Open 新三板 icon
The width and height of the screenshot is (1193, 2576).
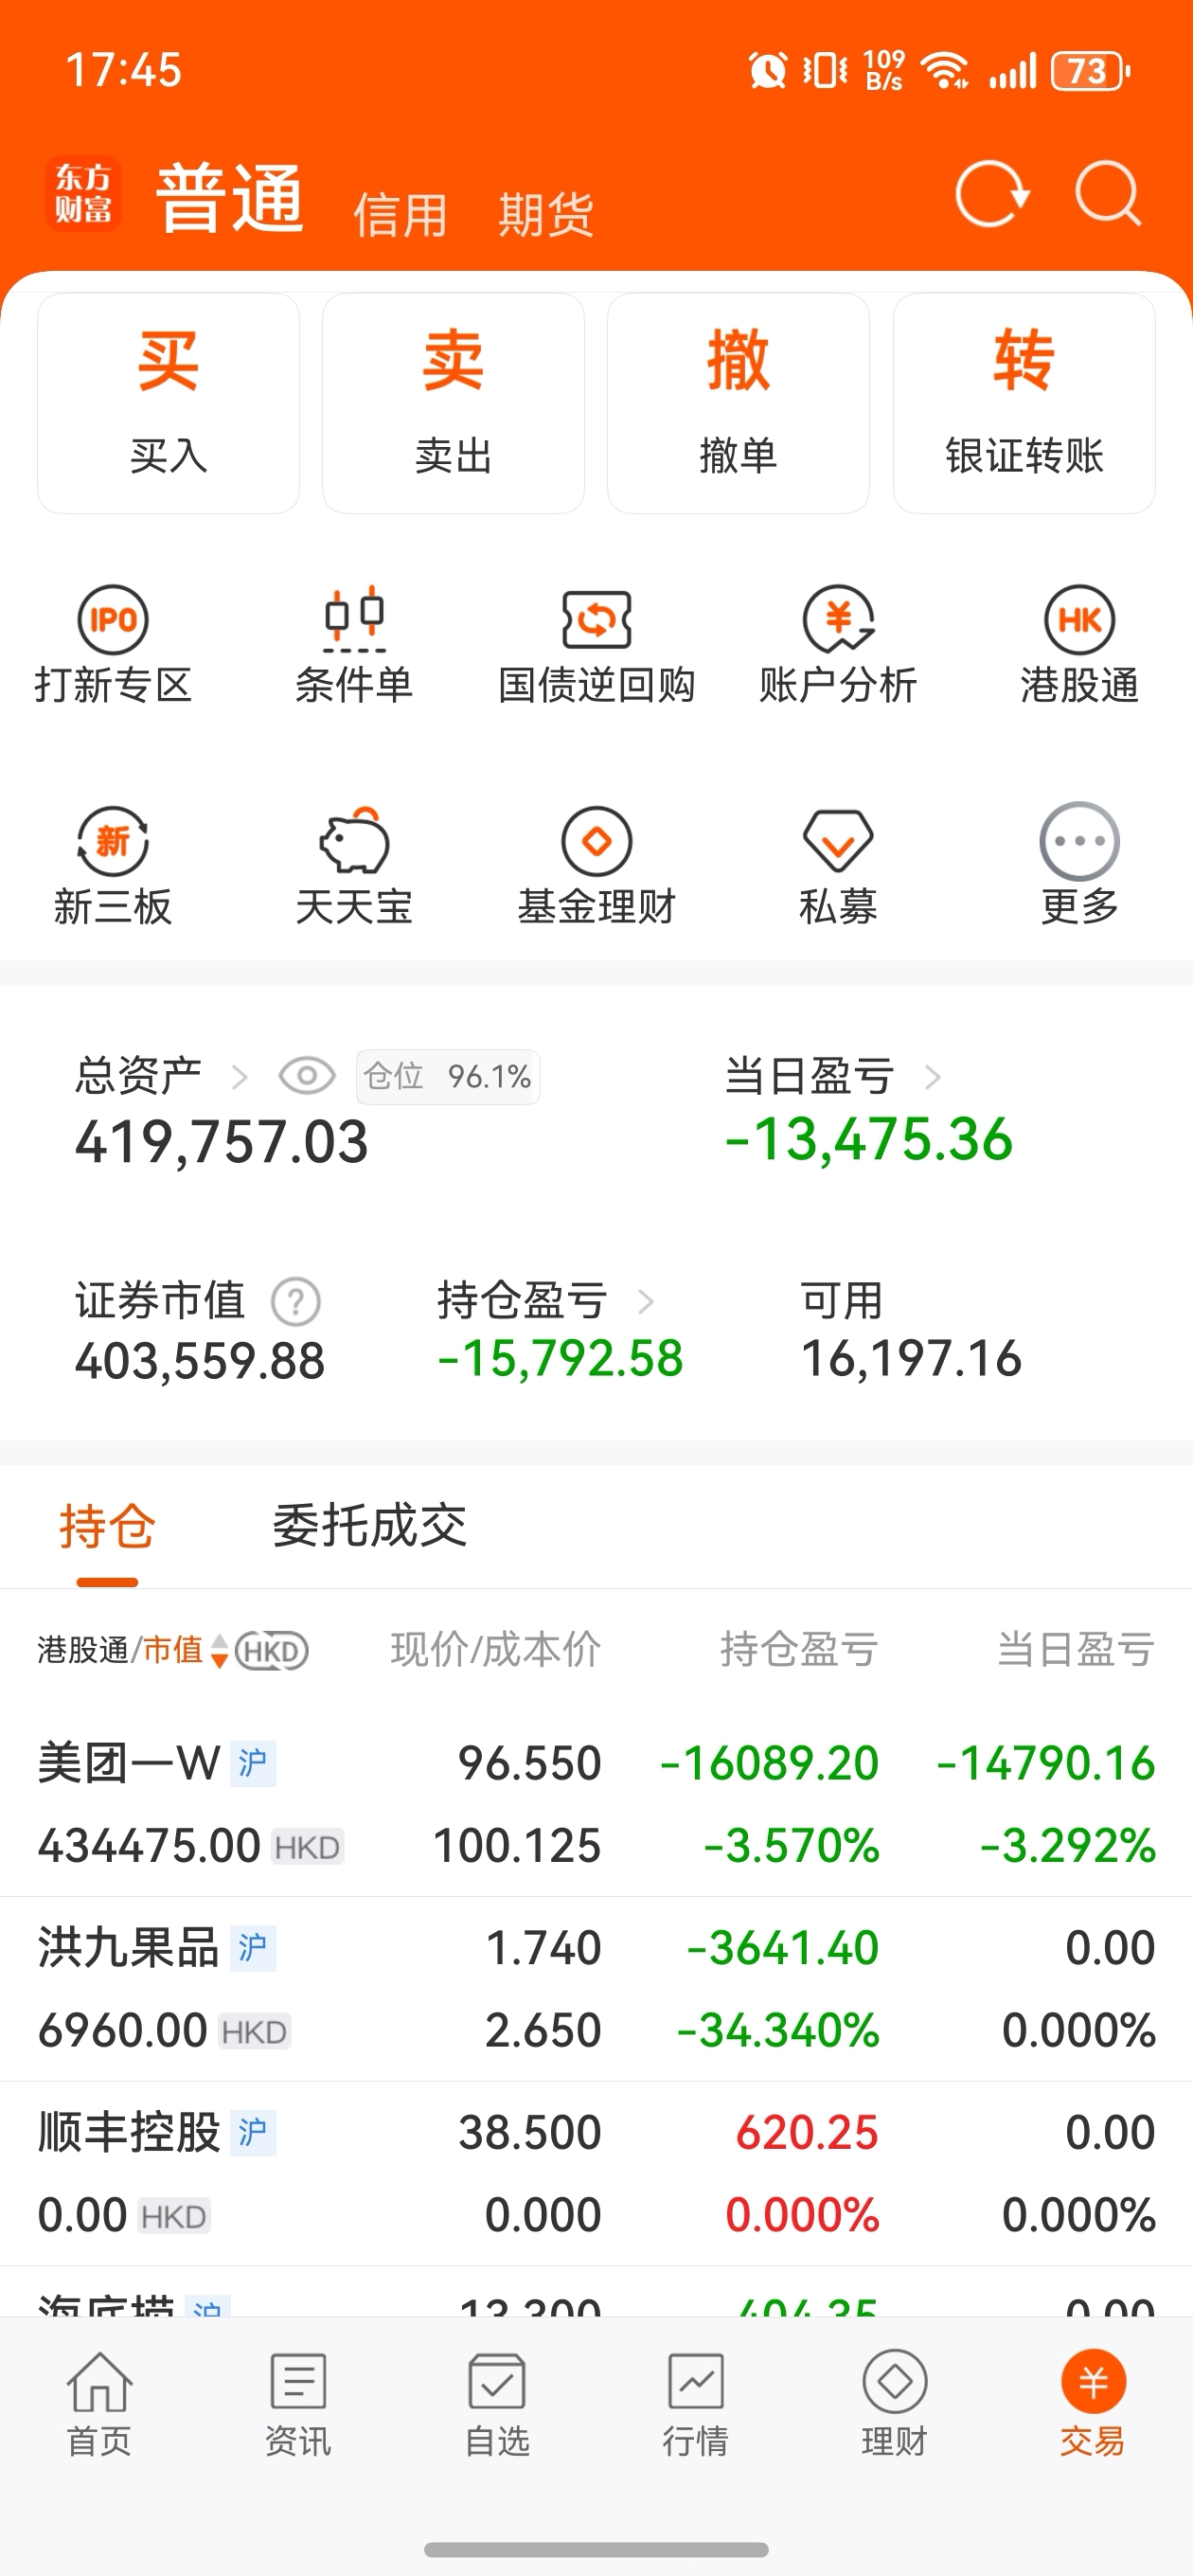coord(113,841)
